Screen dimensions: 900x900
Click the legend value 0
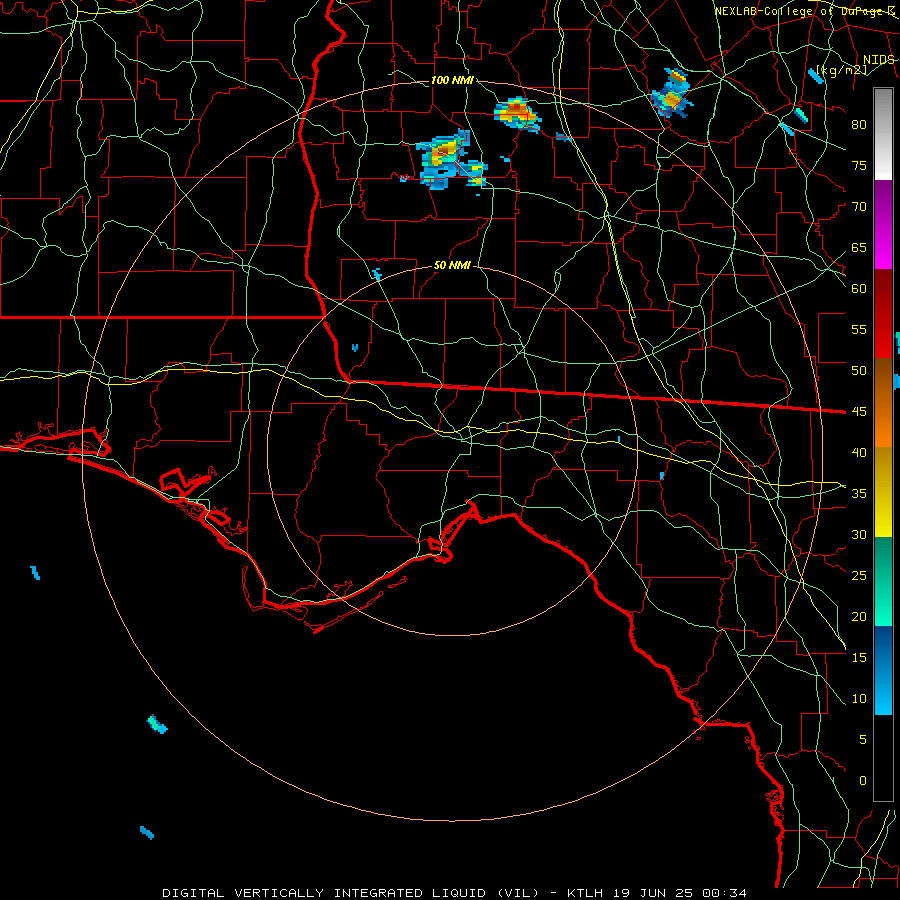pos(863,781)
